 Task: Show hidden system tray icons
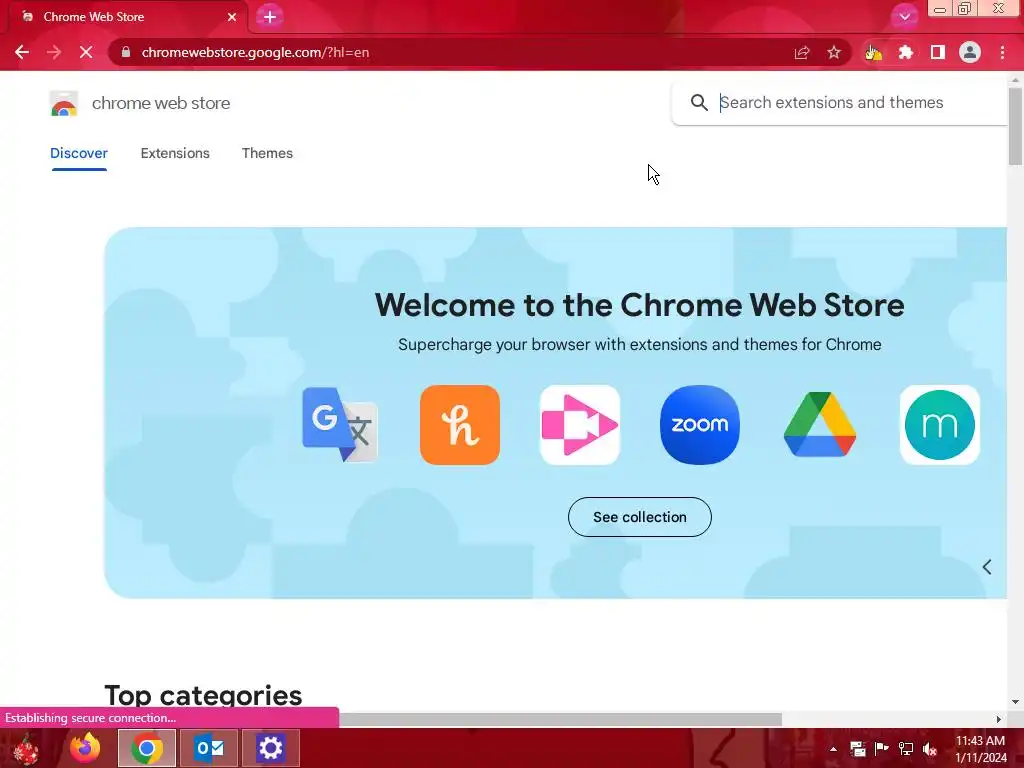pos(833,749)
